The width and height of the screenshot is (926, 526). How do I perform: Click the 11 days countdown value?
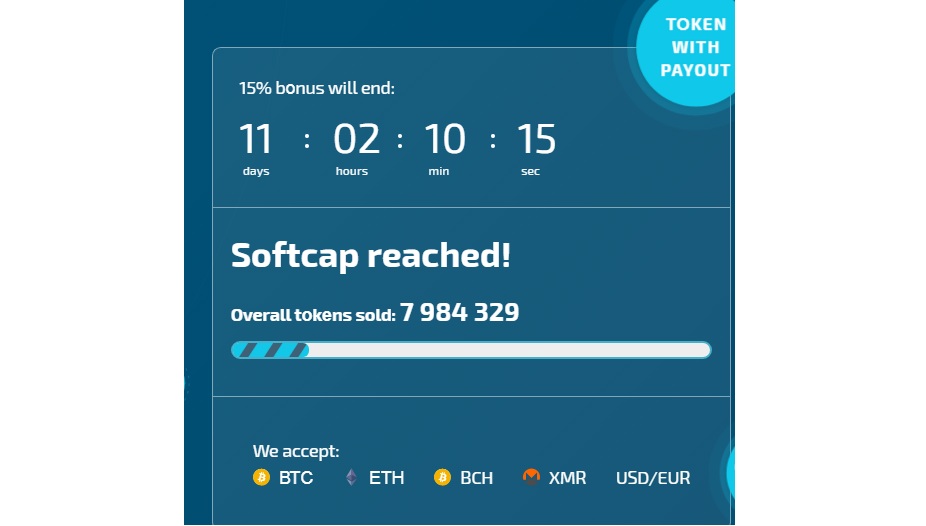point(256,139)
